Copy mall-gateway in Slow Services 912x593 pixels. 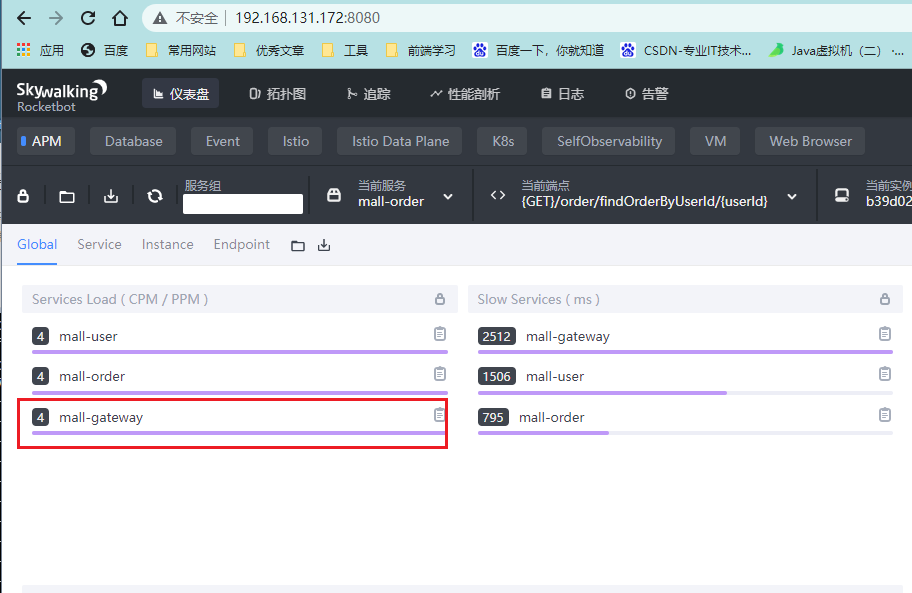tap(885, 334)
